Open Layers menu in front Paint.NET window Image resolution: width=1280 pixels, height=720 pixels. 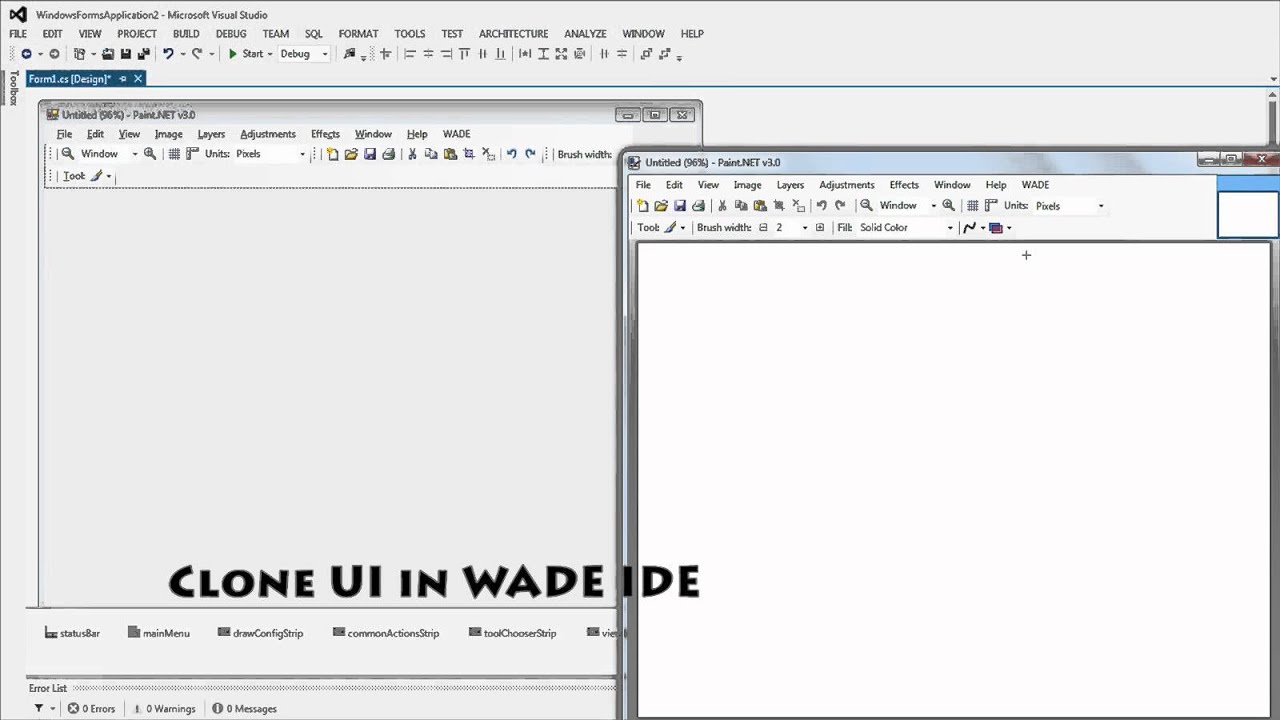pyautogui.click(x=790, y=185)
